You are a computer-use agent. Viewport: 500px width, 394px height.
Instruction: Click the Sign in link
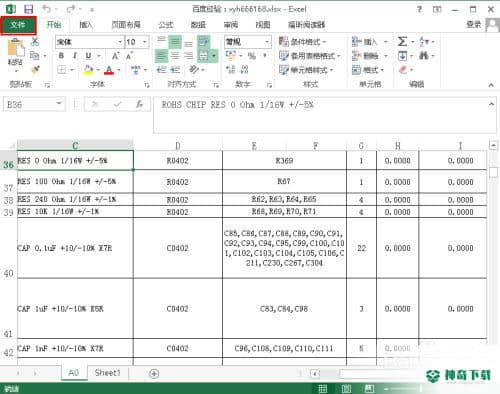pyautogui.click(x=473, y=24)
